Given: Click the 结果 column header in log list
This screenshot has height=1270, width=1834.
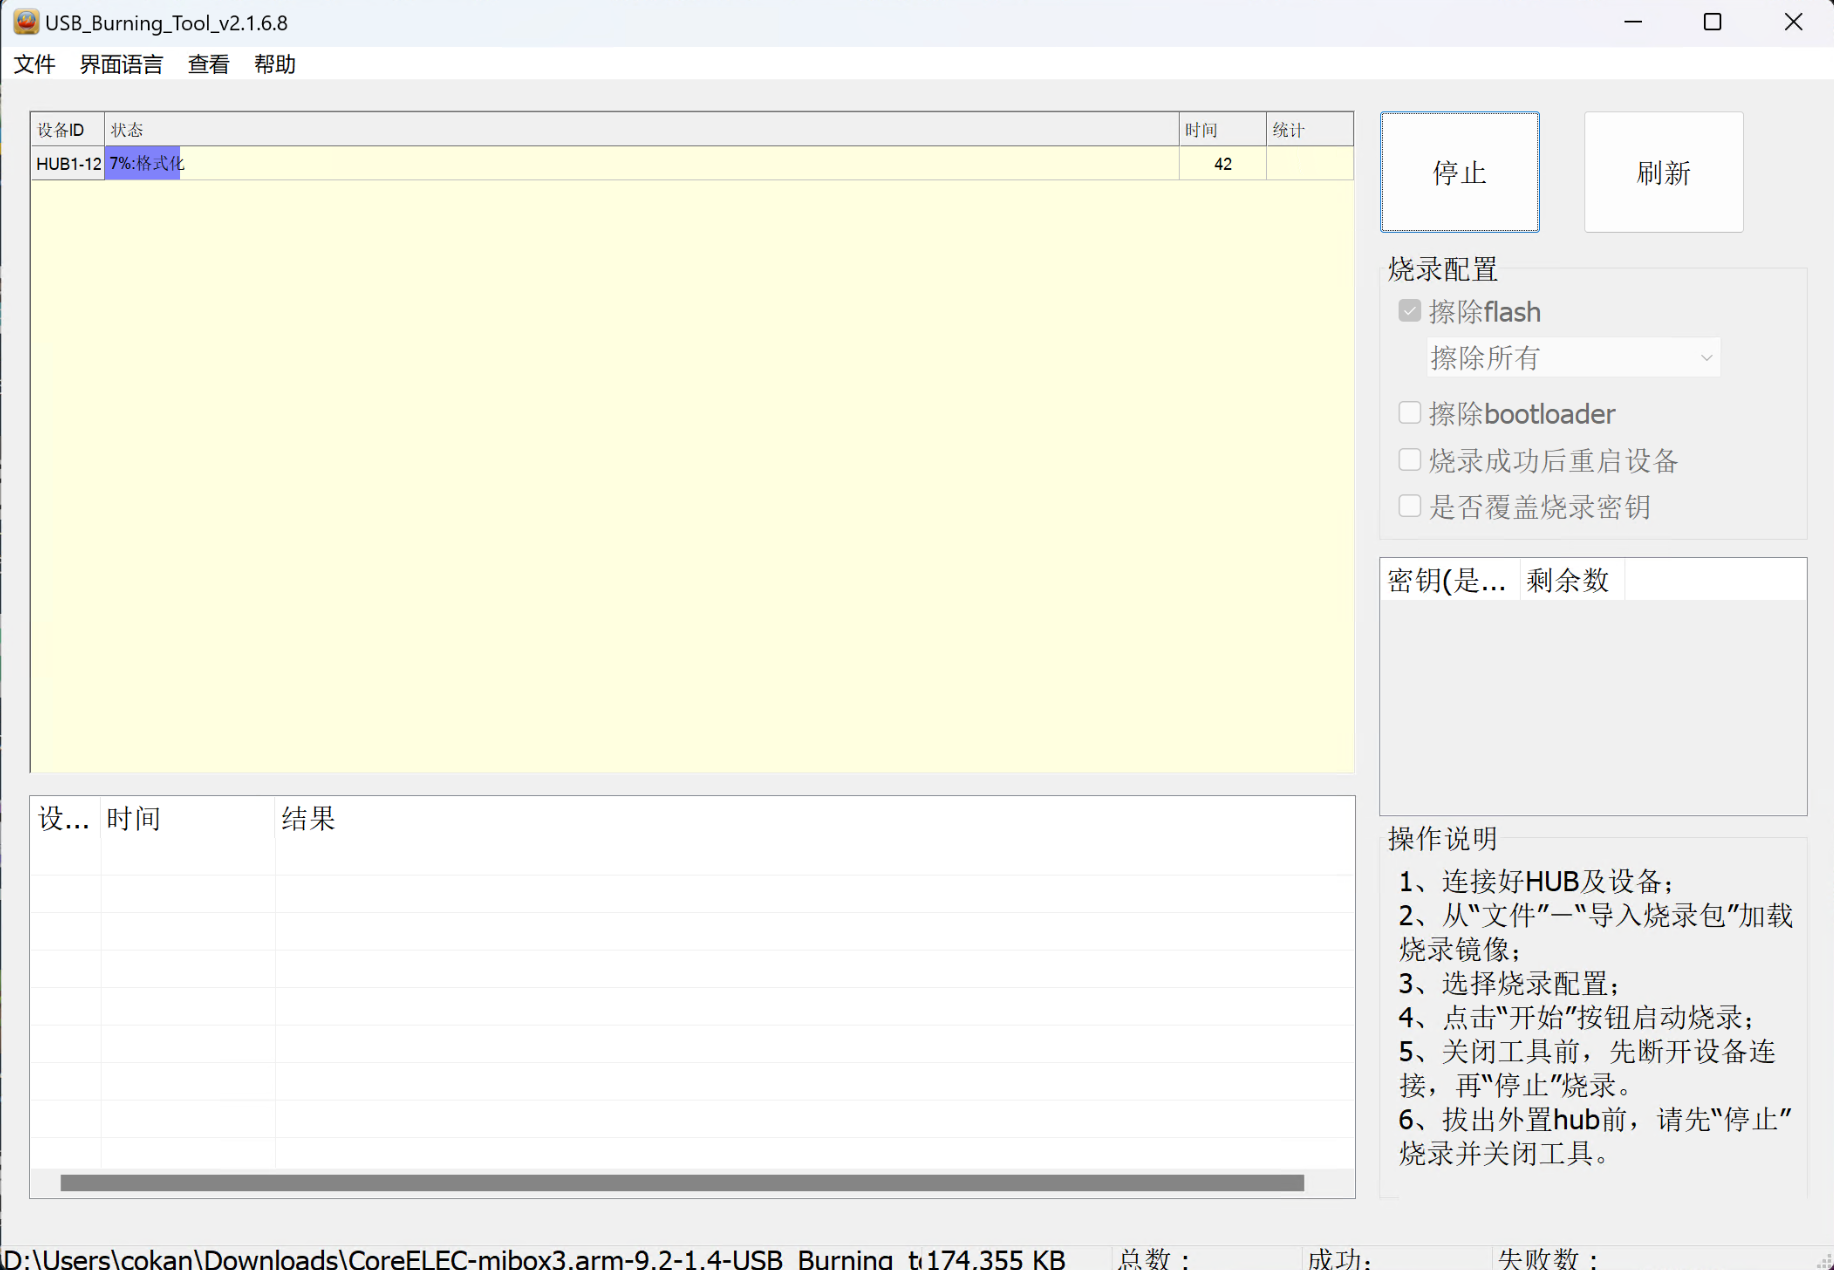Looking at the screenshot, I should point(815,819).
